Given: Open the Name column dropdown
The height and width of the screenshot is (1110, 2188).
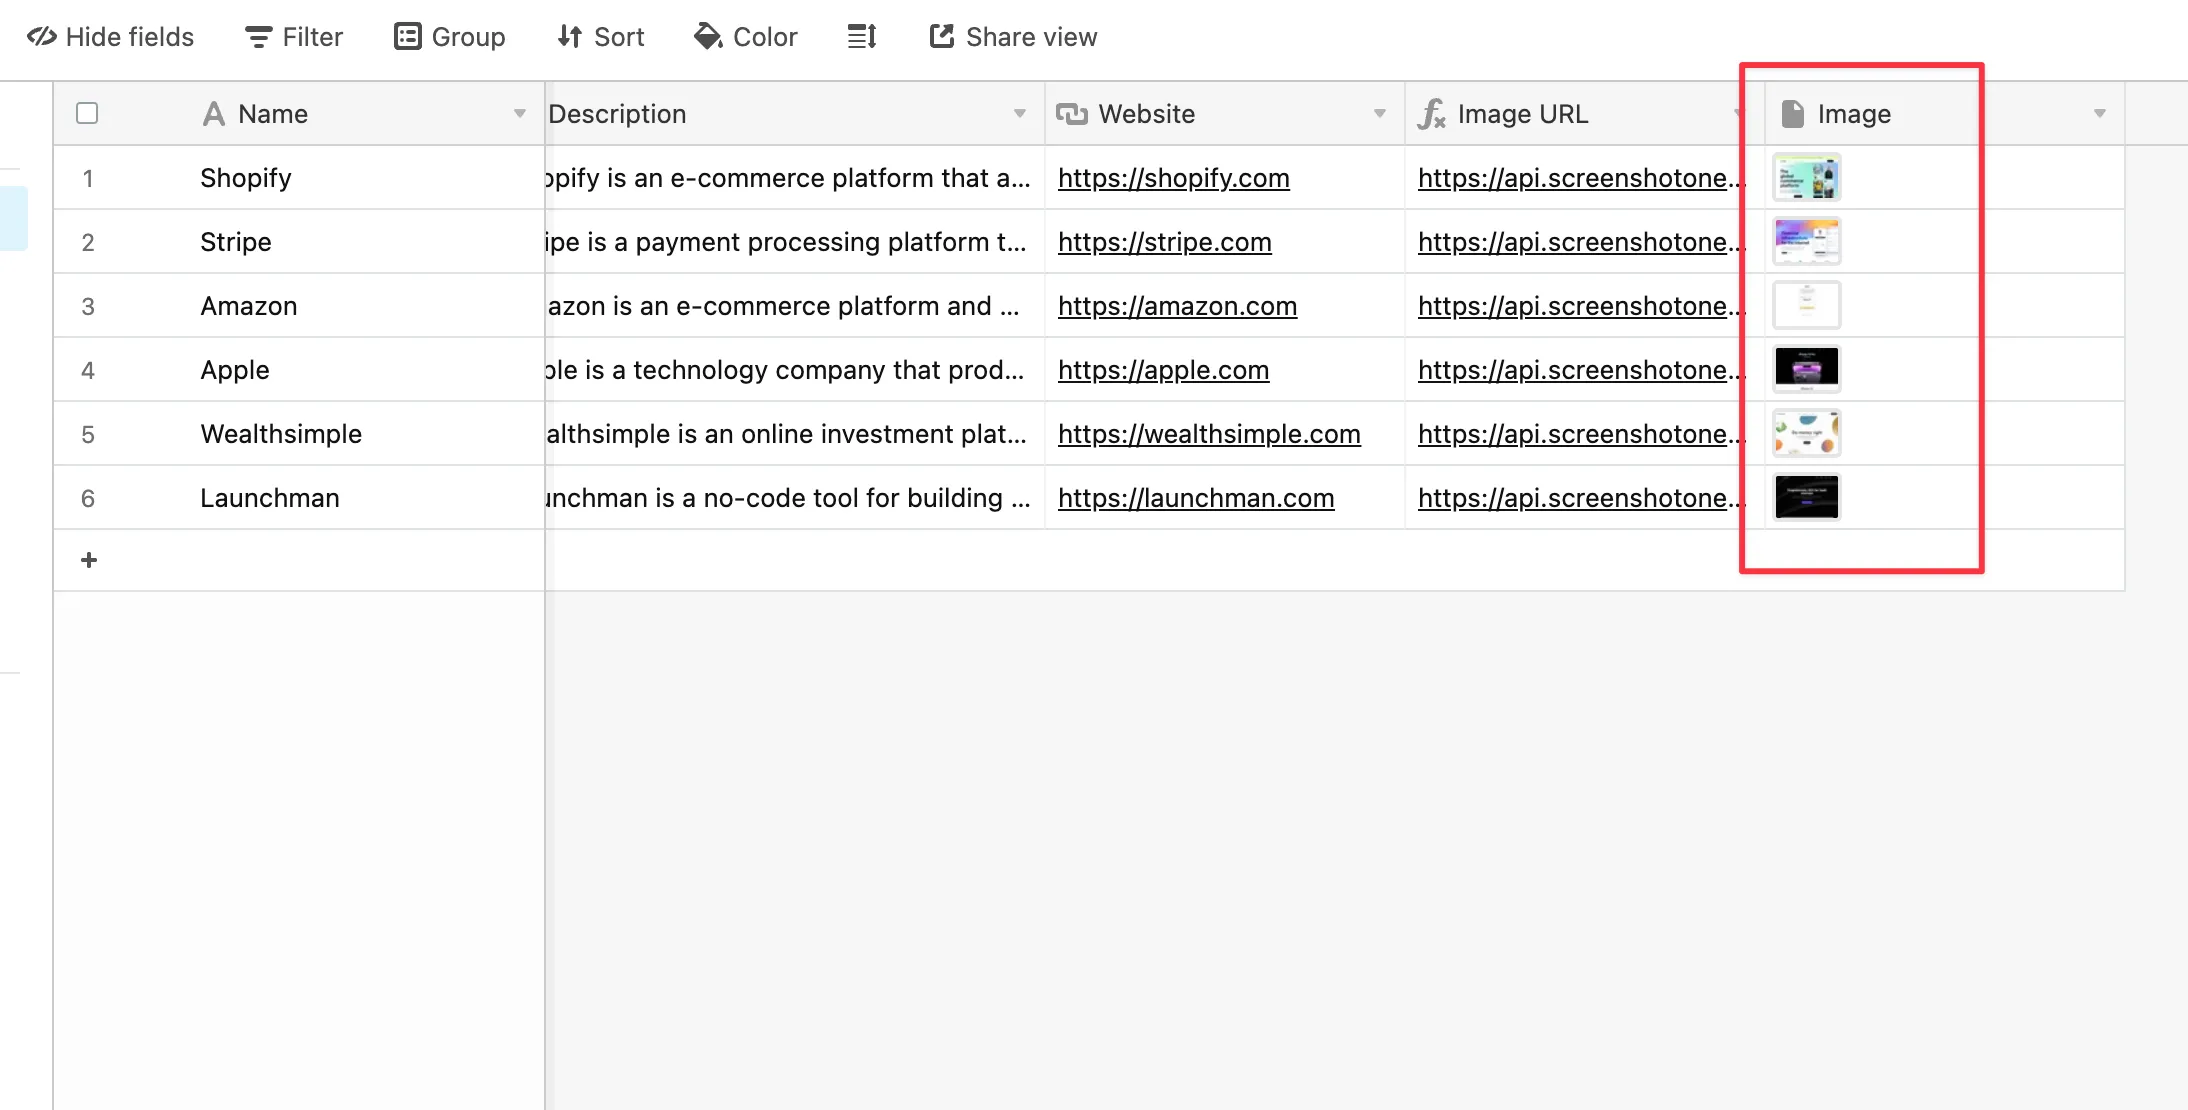Looking at the screenshot, I should [519, 113].
